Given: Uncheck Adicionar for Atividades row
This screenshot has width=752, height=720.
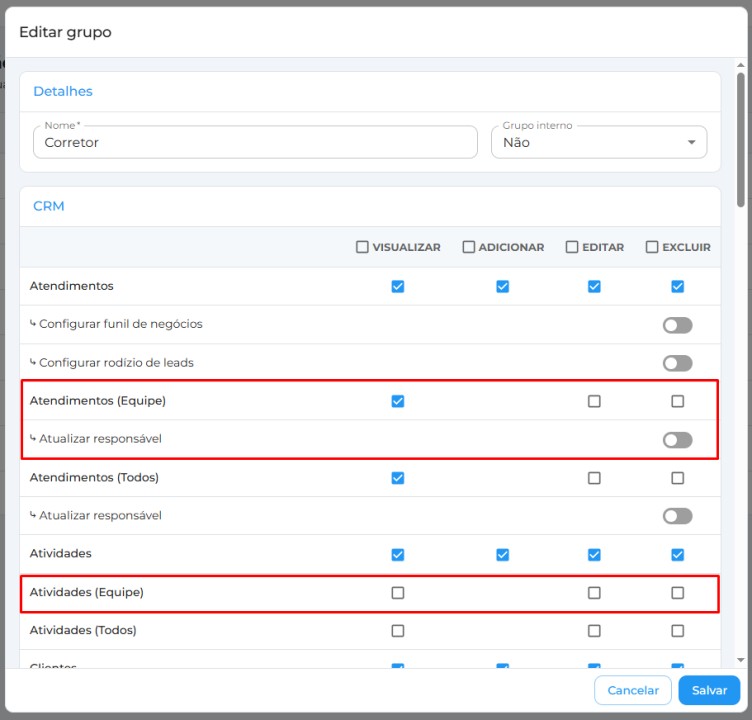Looking at the screenshot, I should 502,554.
